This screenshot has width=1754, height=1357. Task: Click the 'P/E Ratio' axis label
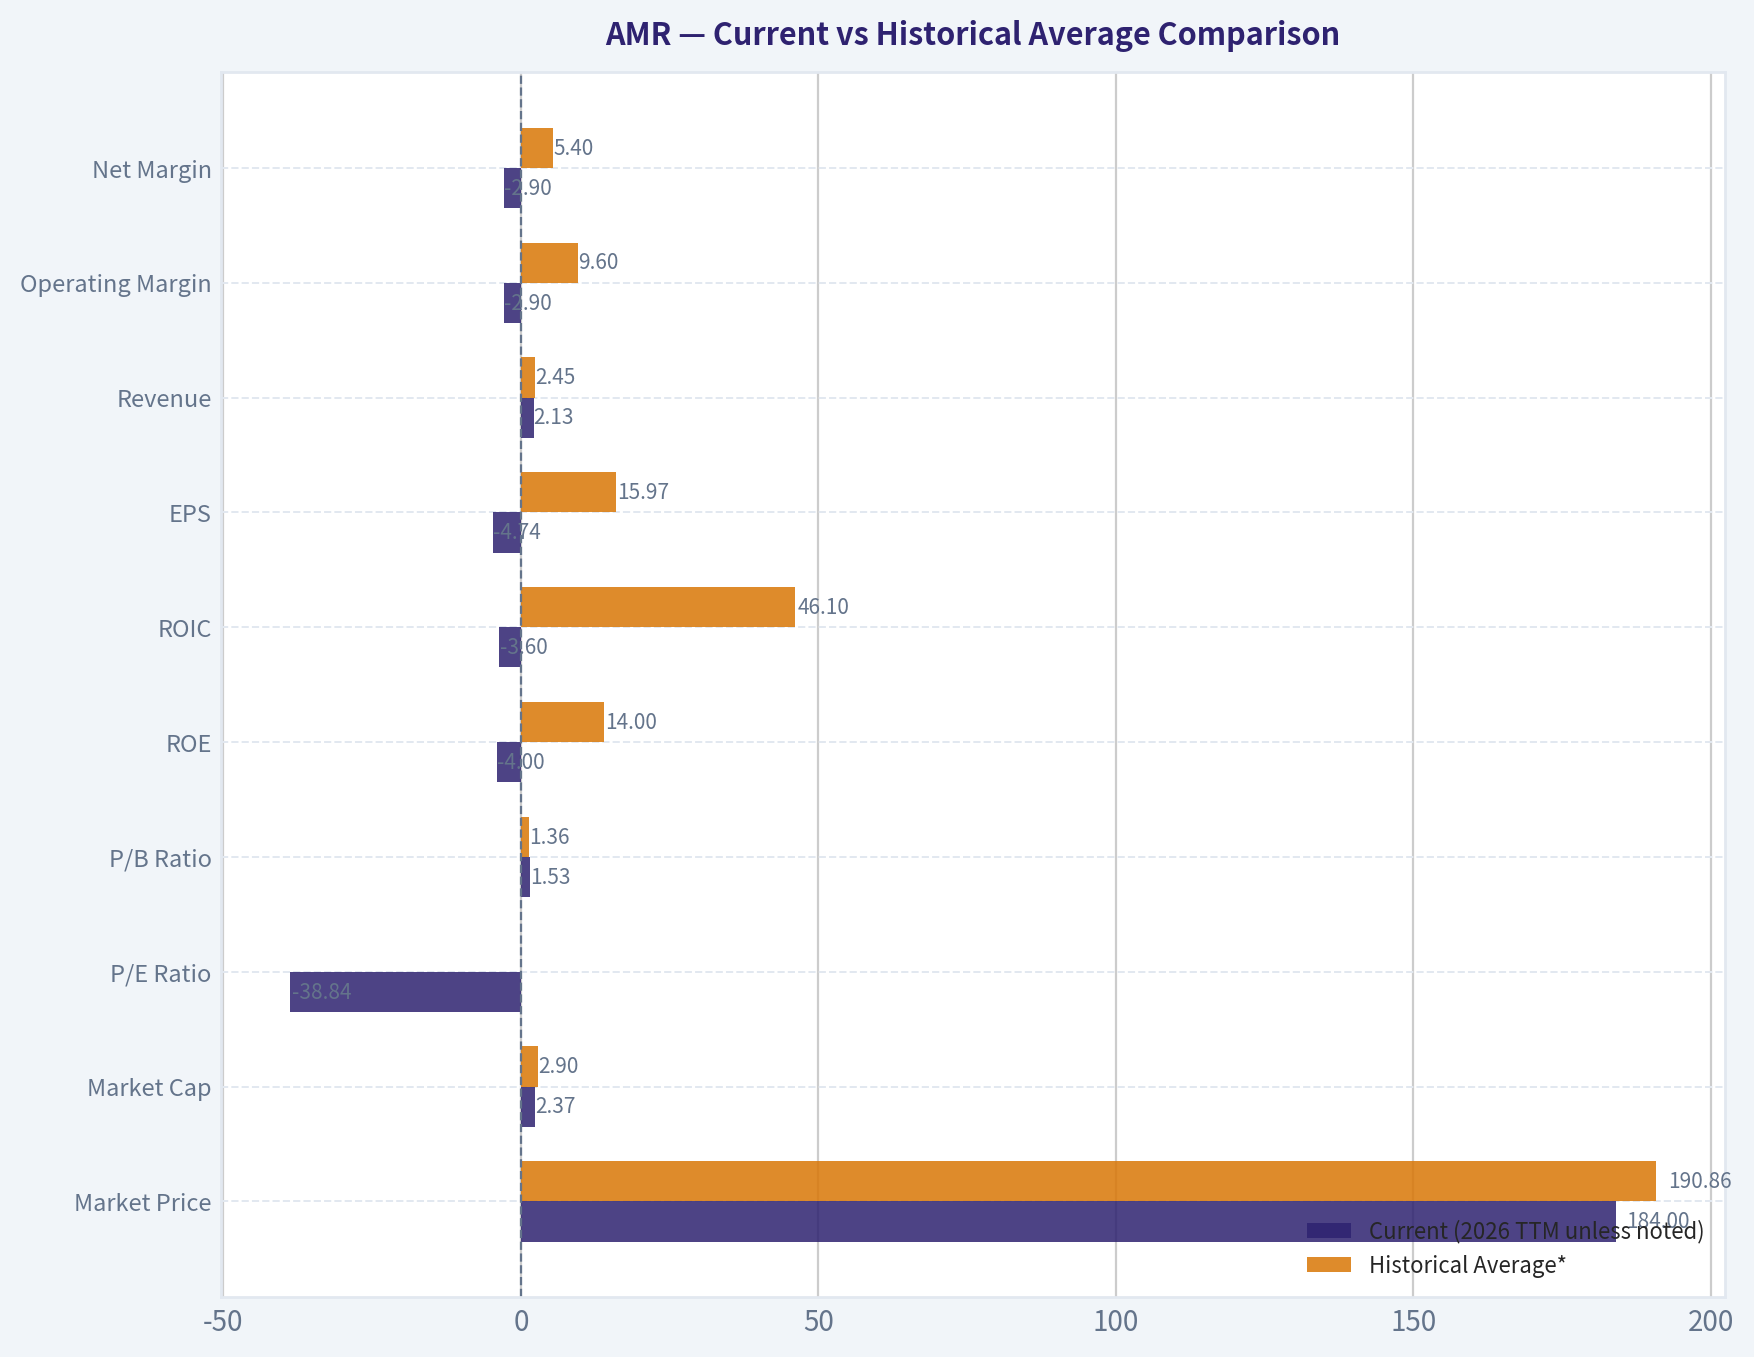pyautogui.click(x=161, y=974)
